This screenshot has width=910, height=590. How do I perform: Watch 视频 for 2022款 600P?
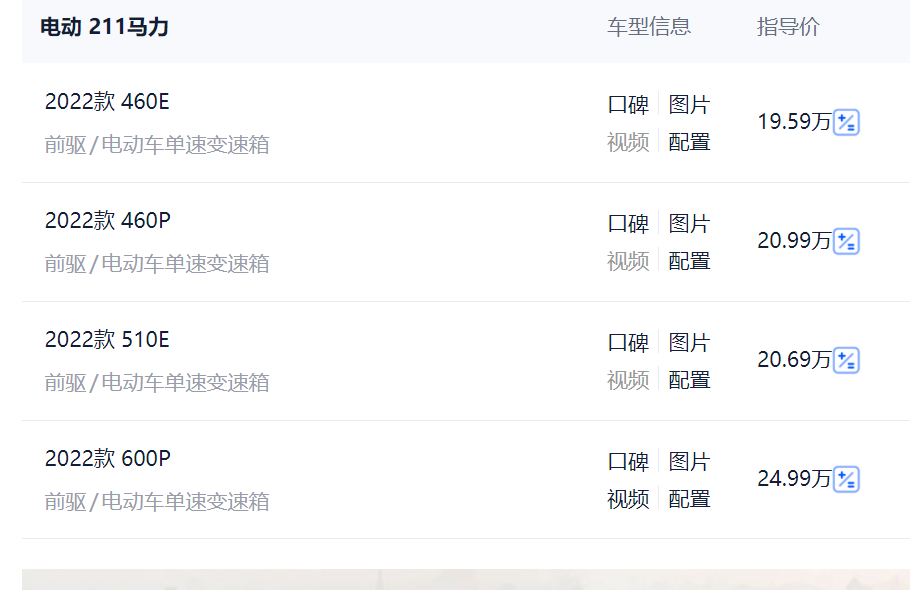click(628, 499)
